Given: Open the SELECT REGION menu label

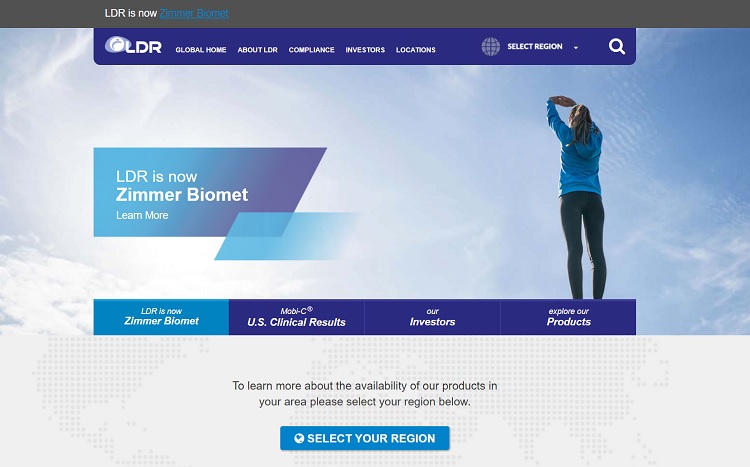Looking at the screenshot, I should point(535,46).
